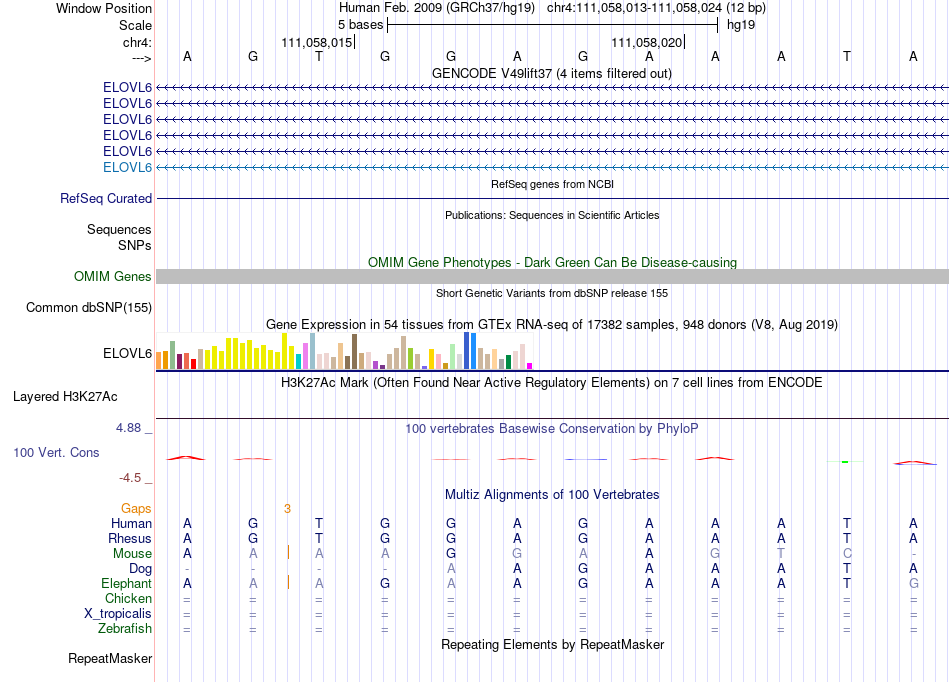Click Gene Expression in 54 tissues title
Viewport: 950px width, 682px height.
551,325
